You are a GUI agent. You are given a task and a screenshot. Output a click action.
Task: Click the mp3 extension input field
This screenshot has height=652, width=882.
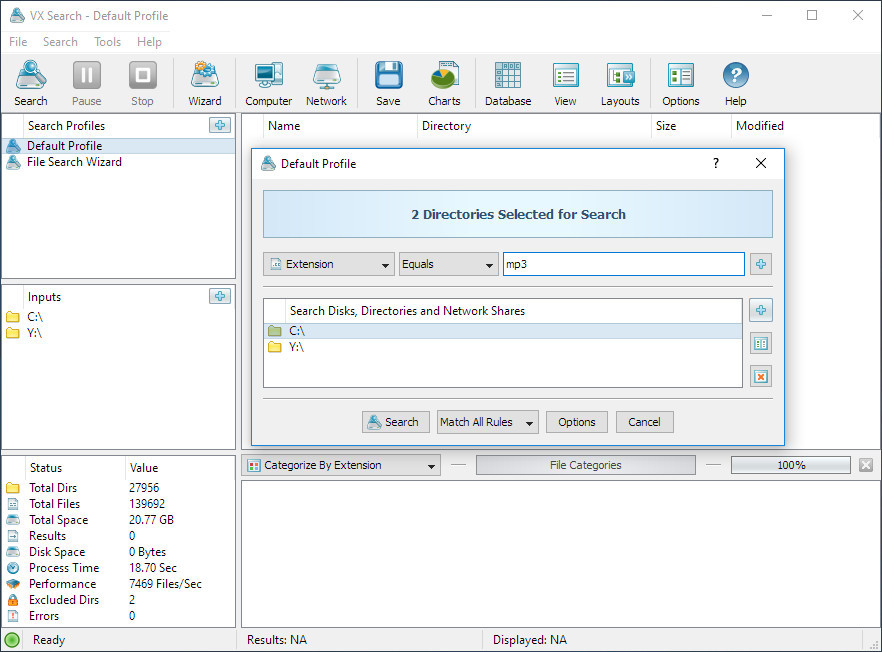point(623,264)
